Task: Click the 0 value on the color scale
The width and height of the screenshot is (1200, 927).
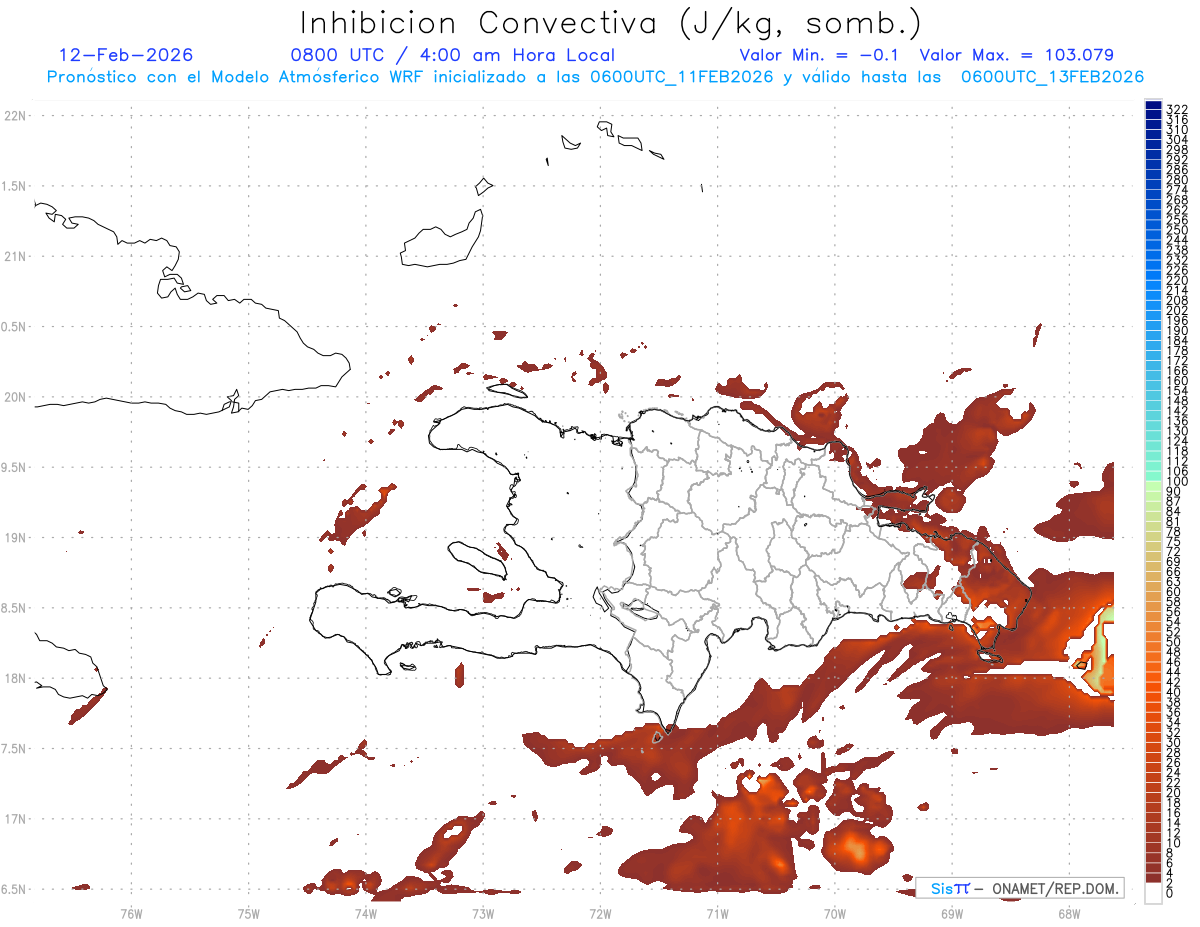Action: (1170, 893)
